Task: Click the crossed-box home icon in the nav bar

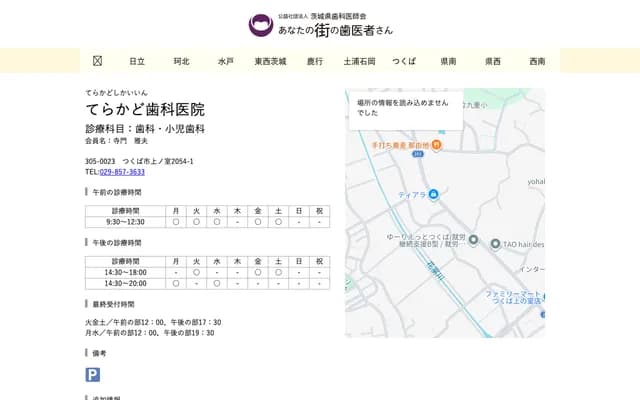Action: click(x=97, y=61)
